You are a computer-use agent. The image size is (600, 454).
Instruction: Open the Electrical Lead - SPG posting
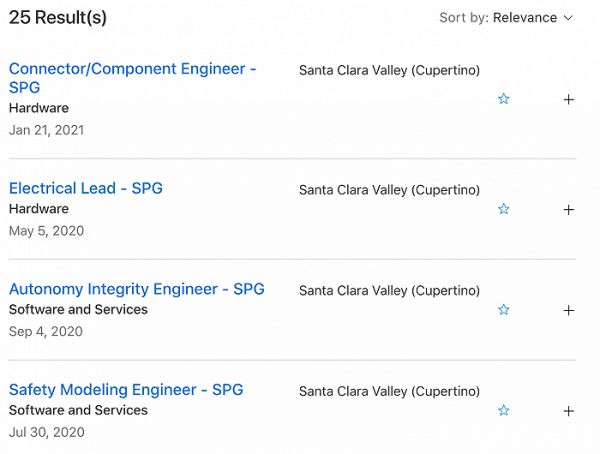coord(86,188)
